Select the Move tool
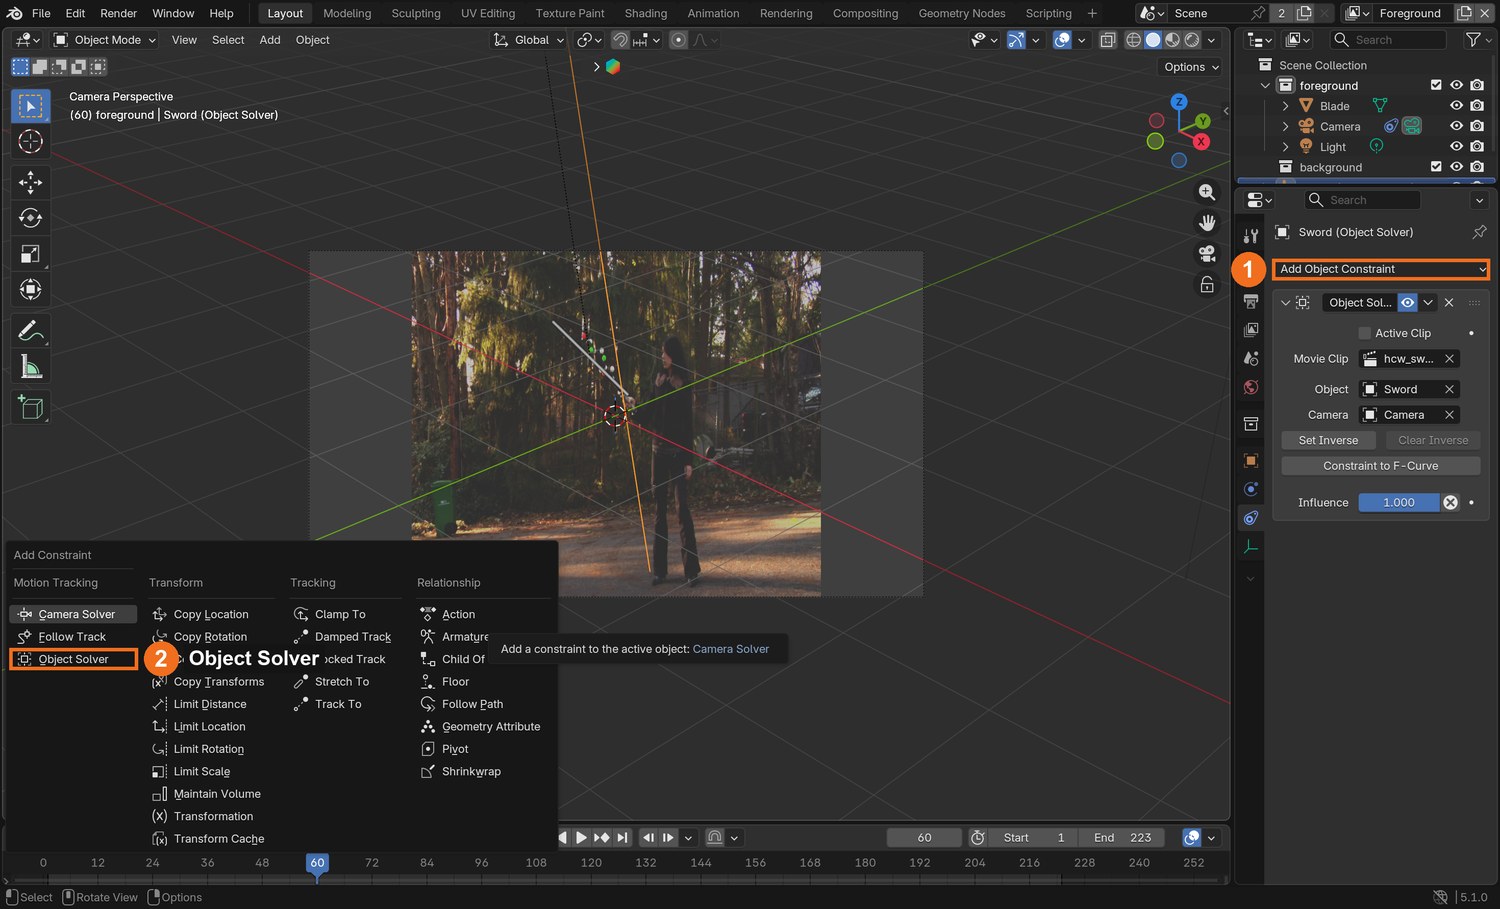 pyautogui.click(x=31, y=182)
